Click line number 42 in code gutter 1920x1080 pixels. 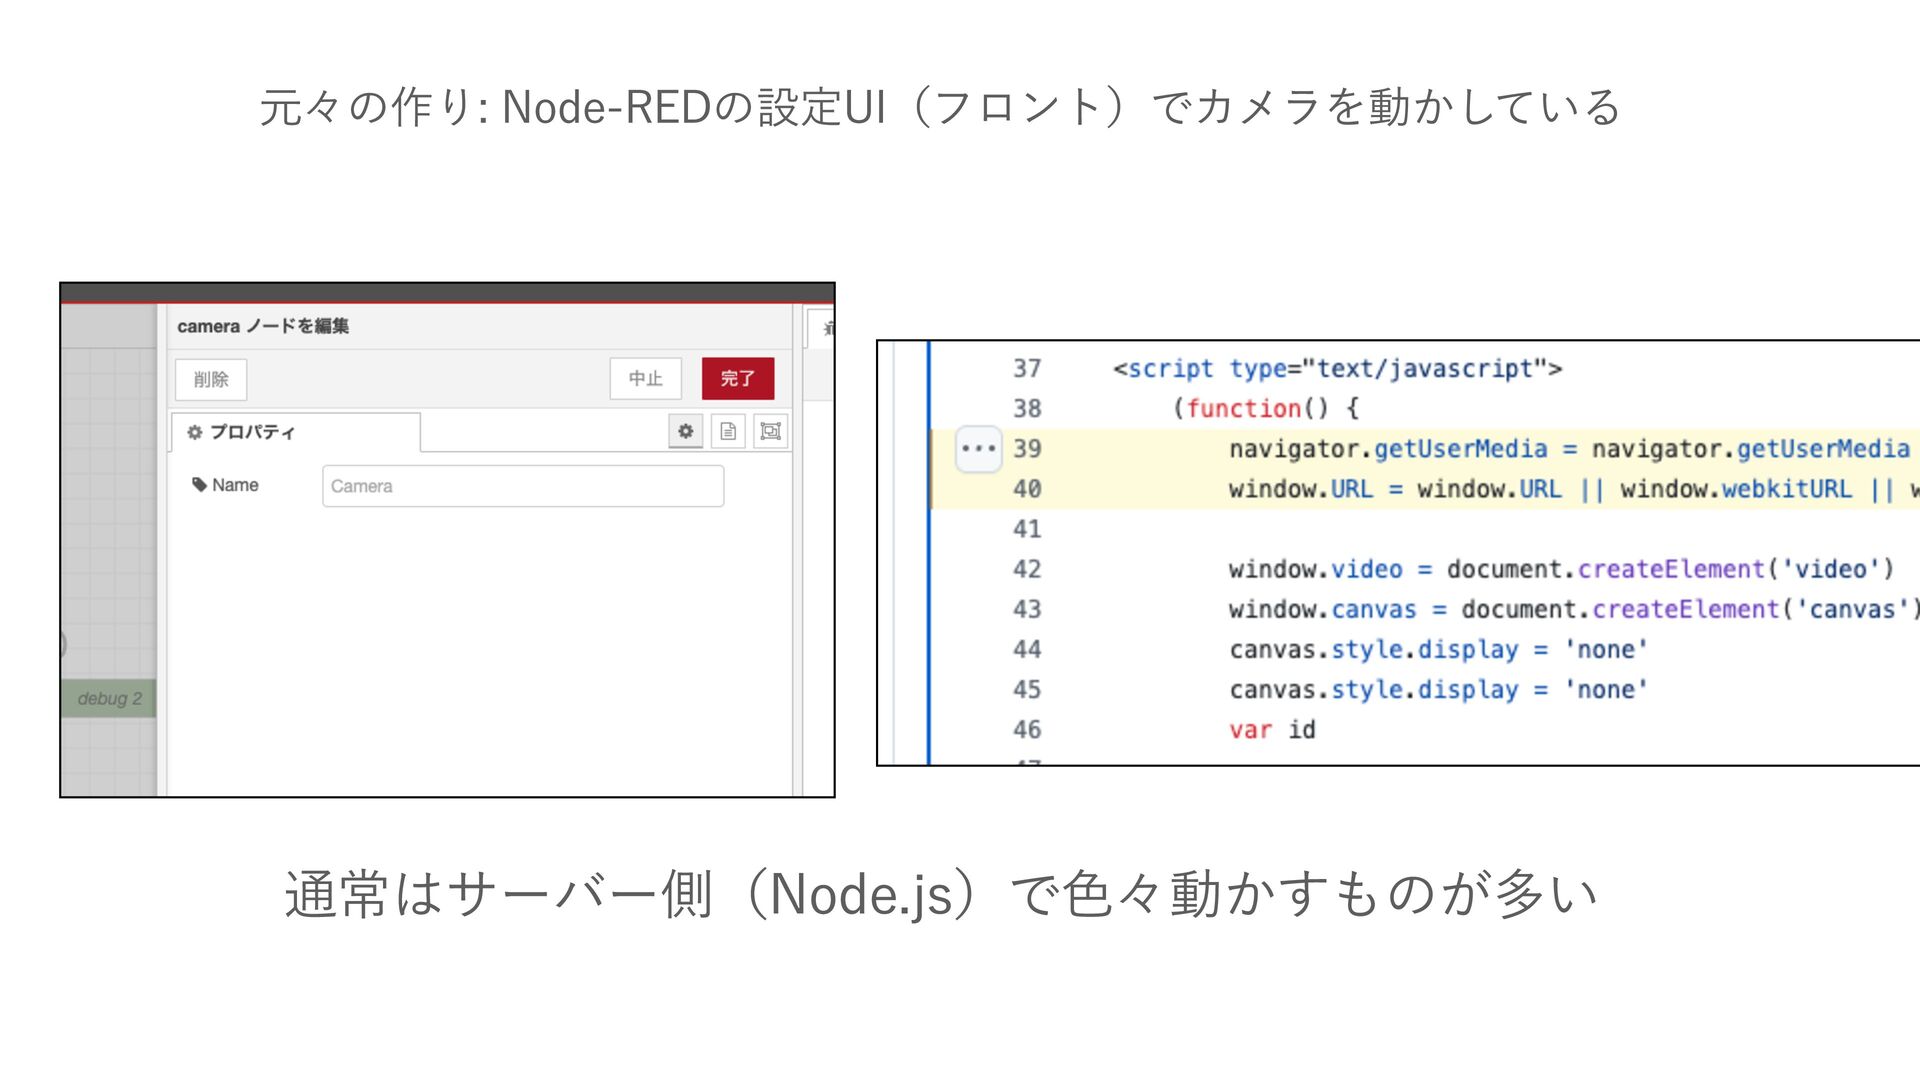tap(1027, 569)
